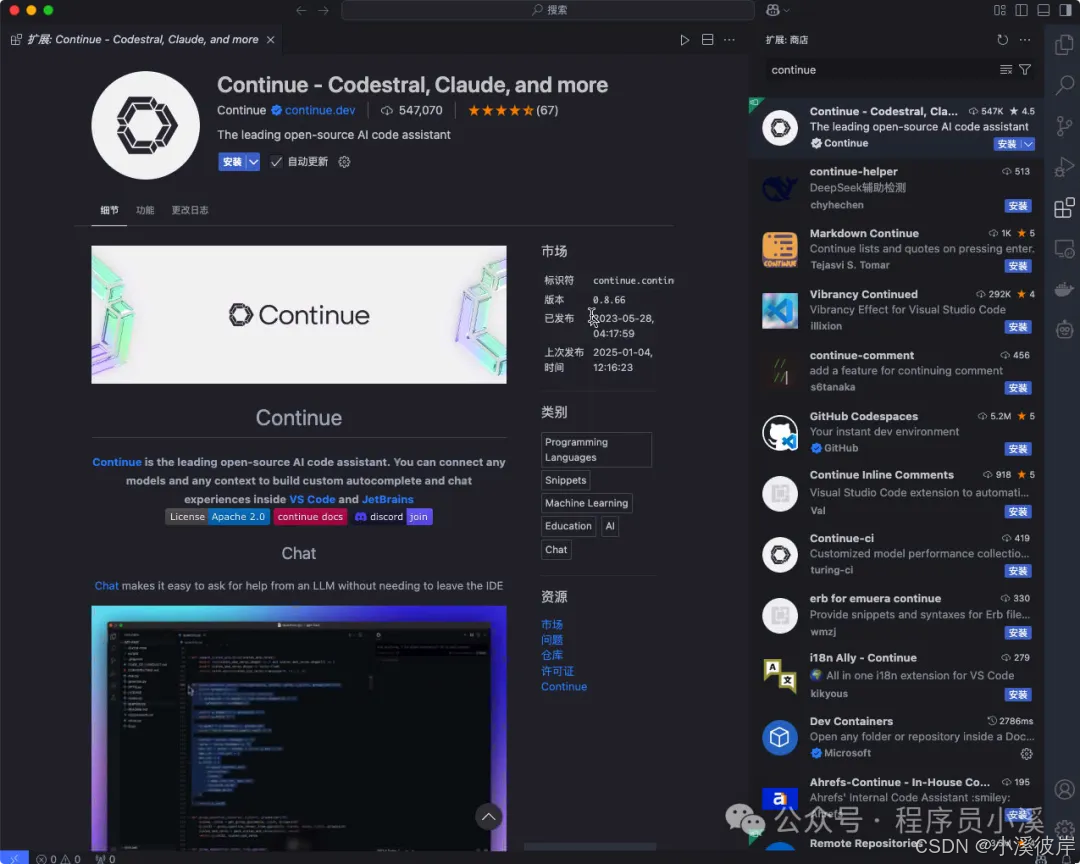The width and height of the screenshot is (1080, 864).
Task: Open Dev Containers manage gear icon
Action: tap(1026, 754)
